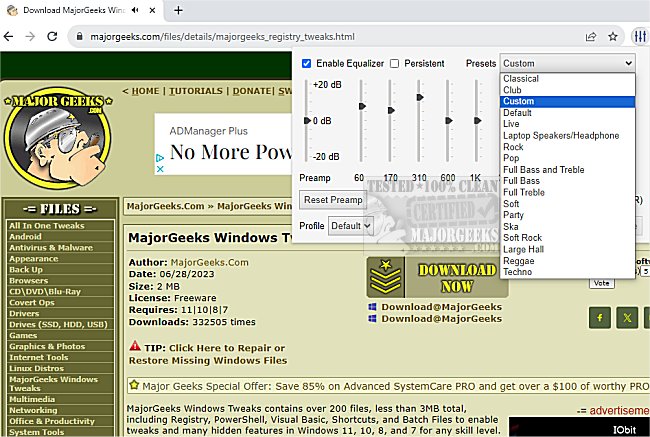650x437 pixels.
Task: View site info via the padlock icon
Action: (x=80, y=36)
